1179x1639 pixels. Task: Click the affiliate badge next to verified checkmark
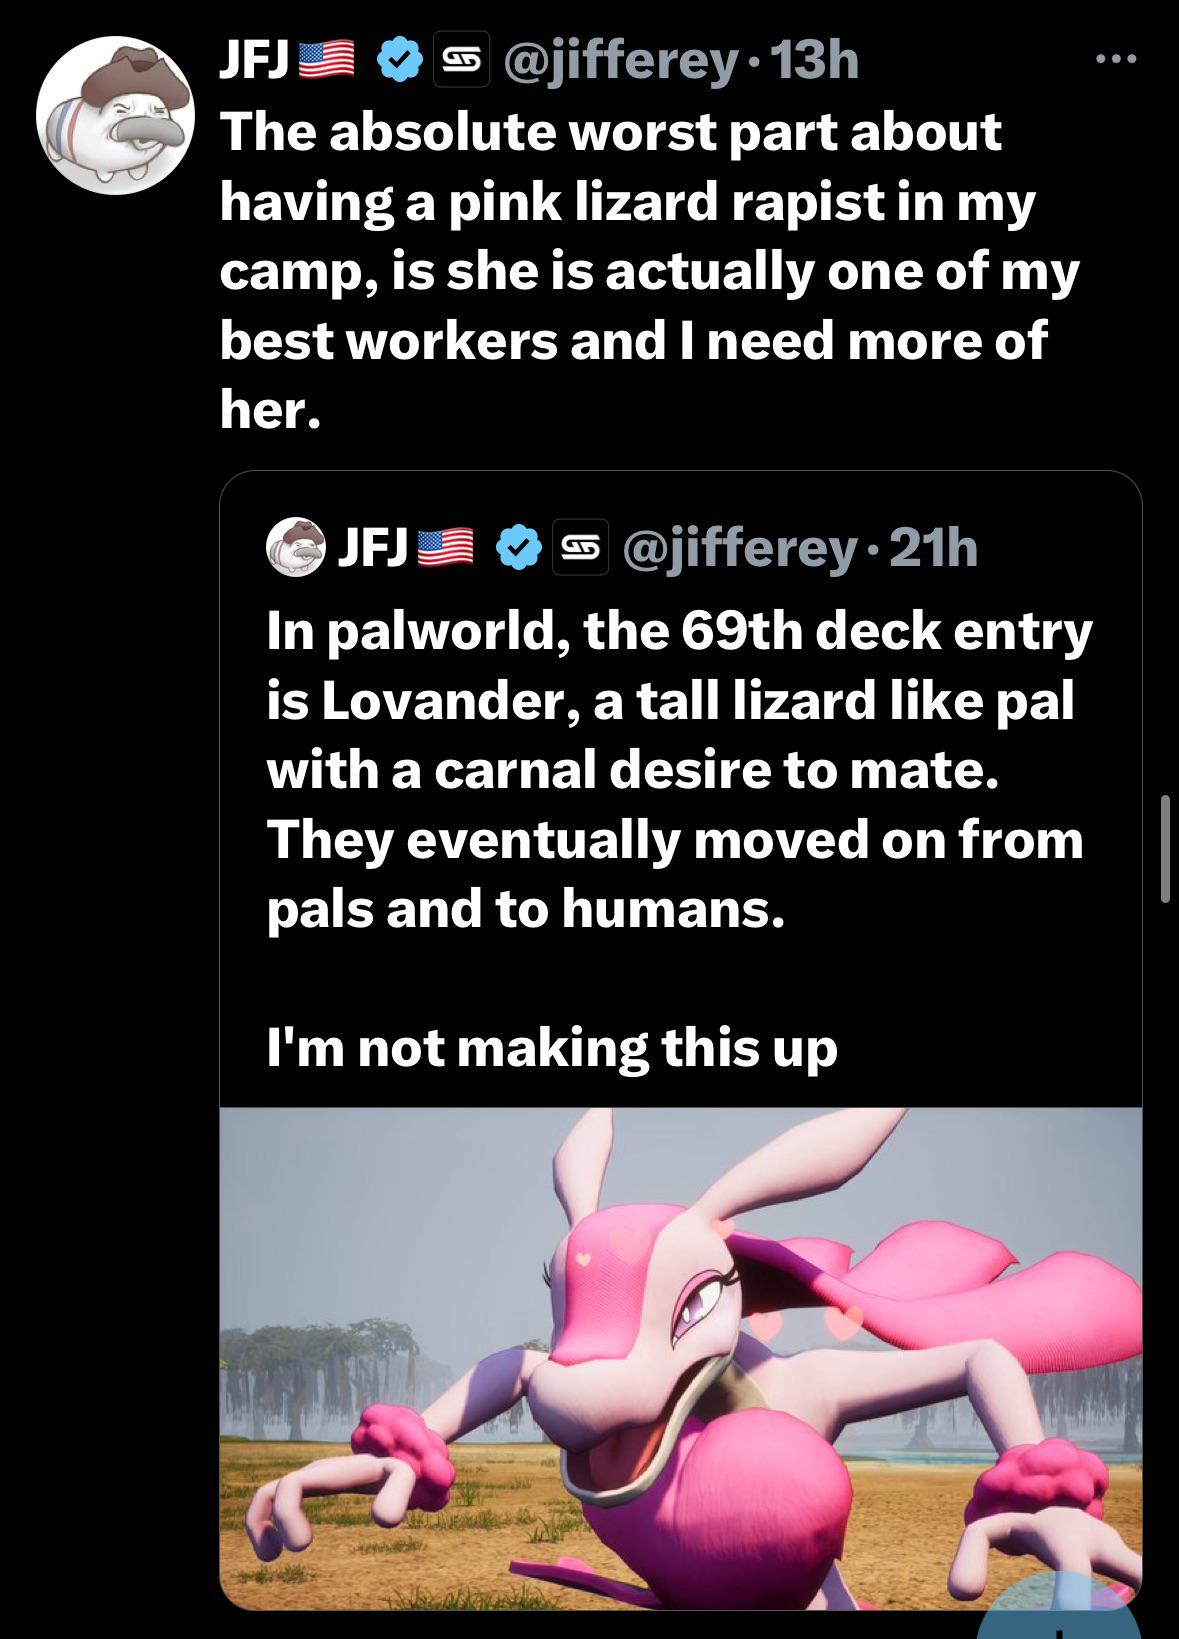461,62
